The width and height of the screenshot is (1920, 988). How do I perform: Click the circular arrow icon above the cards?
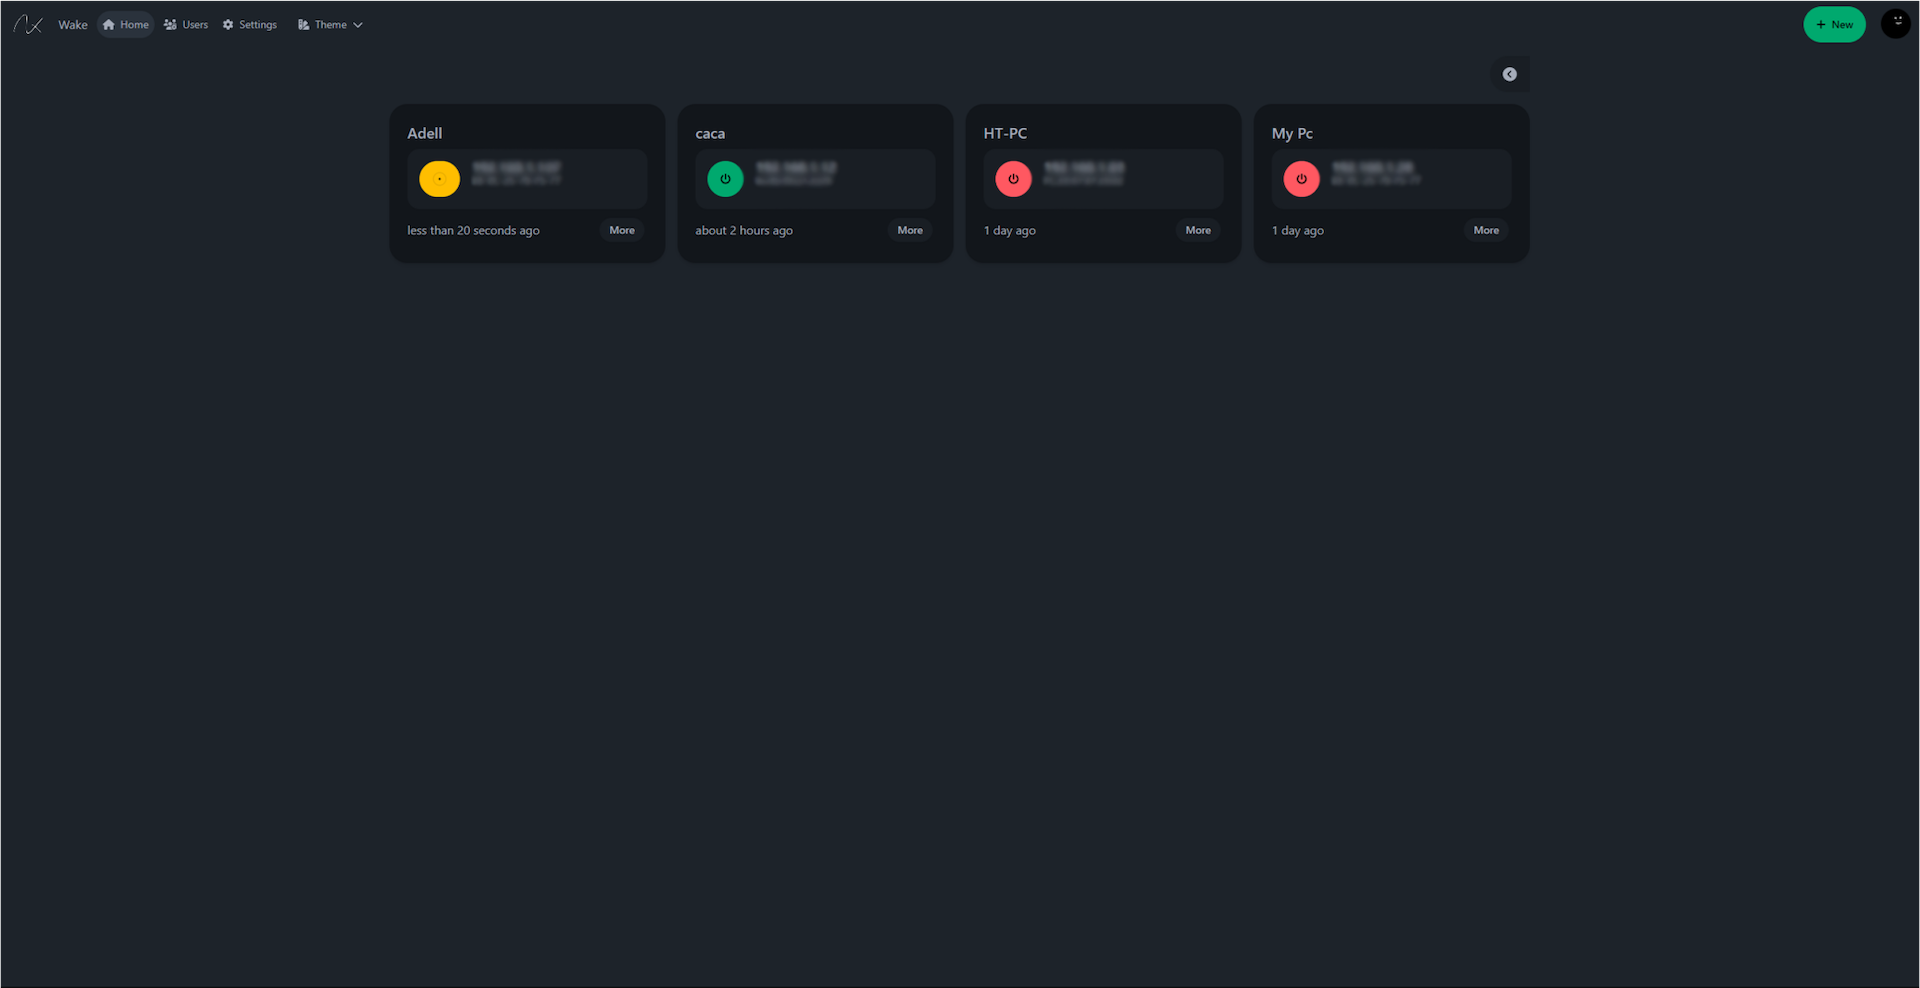click(x=1509, y=74)
